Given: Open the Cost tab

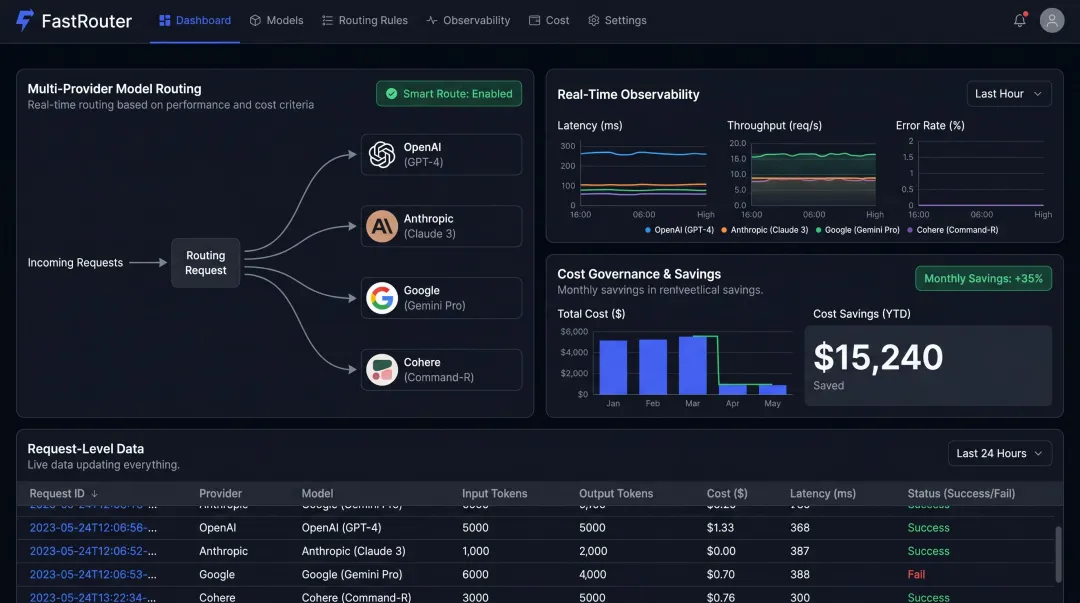Looking at the screenshot, I should point(549,21).
